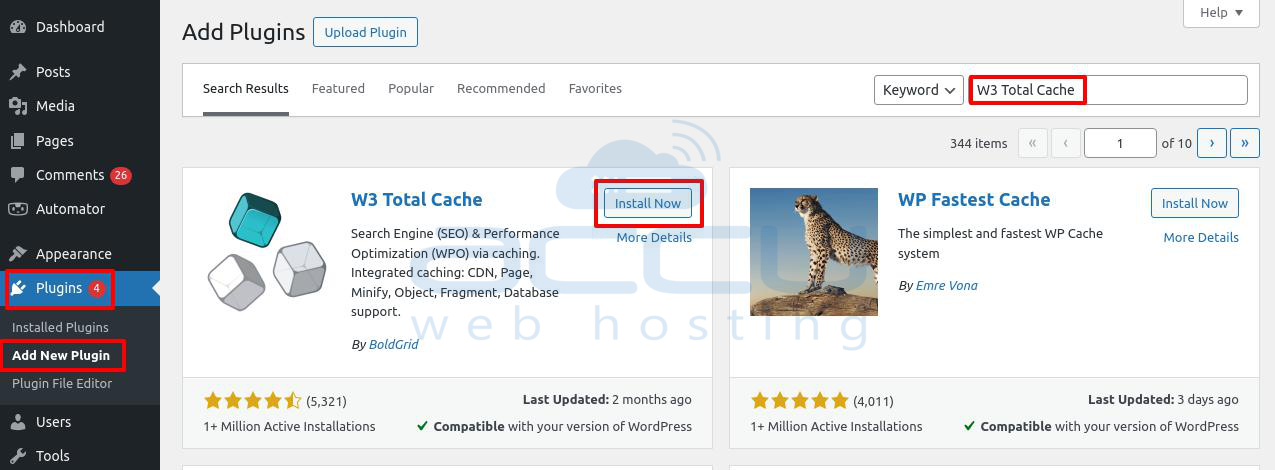Click the 'Add Plugins' page heading
This screenshot has width=1275, height=470.
(x=243, y=32)
